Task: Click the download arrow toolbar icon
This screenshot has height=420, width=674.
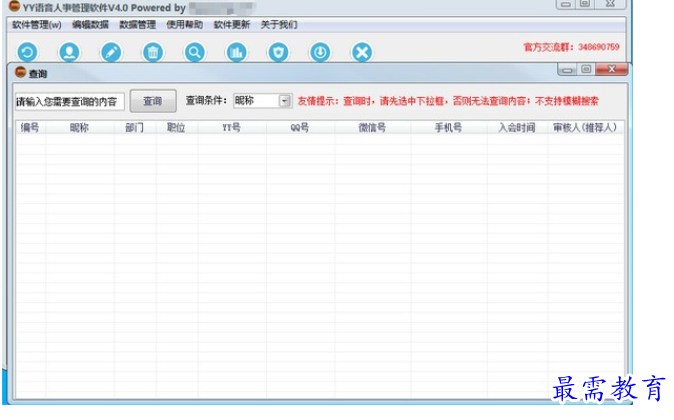Action: point(320,52)
